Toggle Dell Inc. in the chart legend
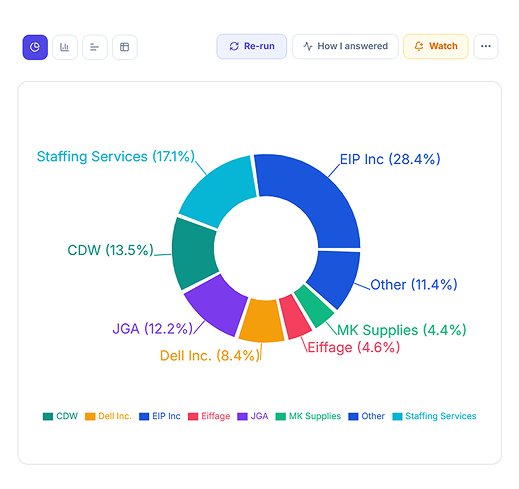519x489 pixels. (x=108, y=416)
